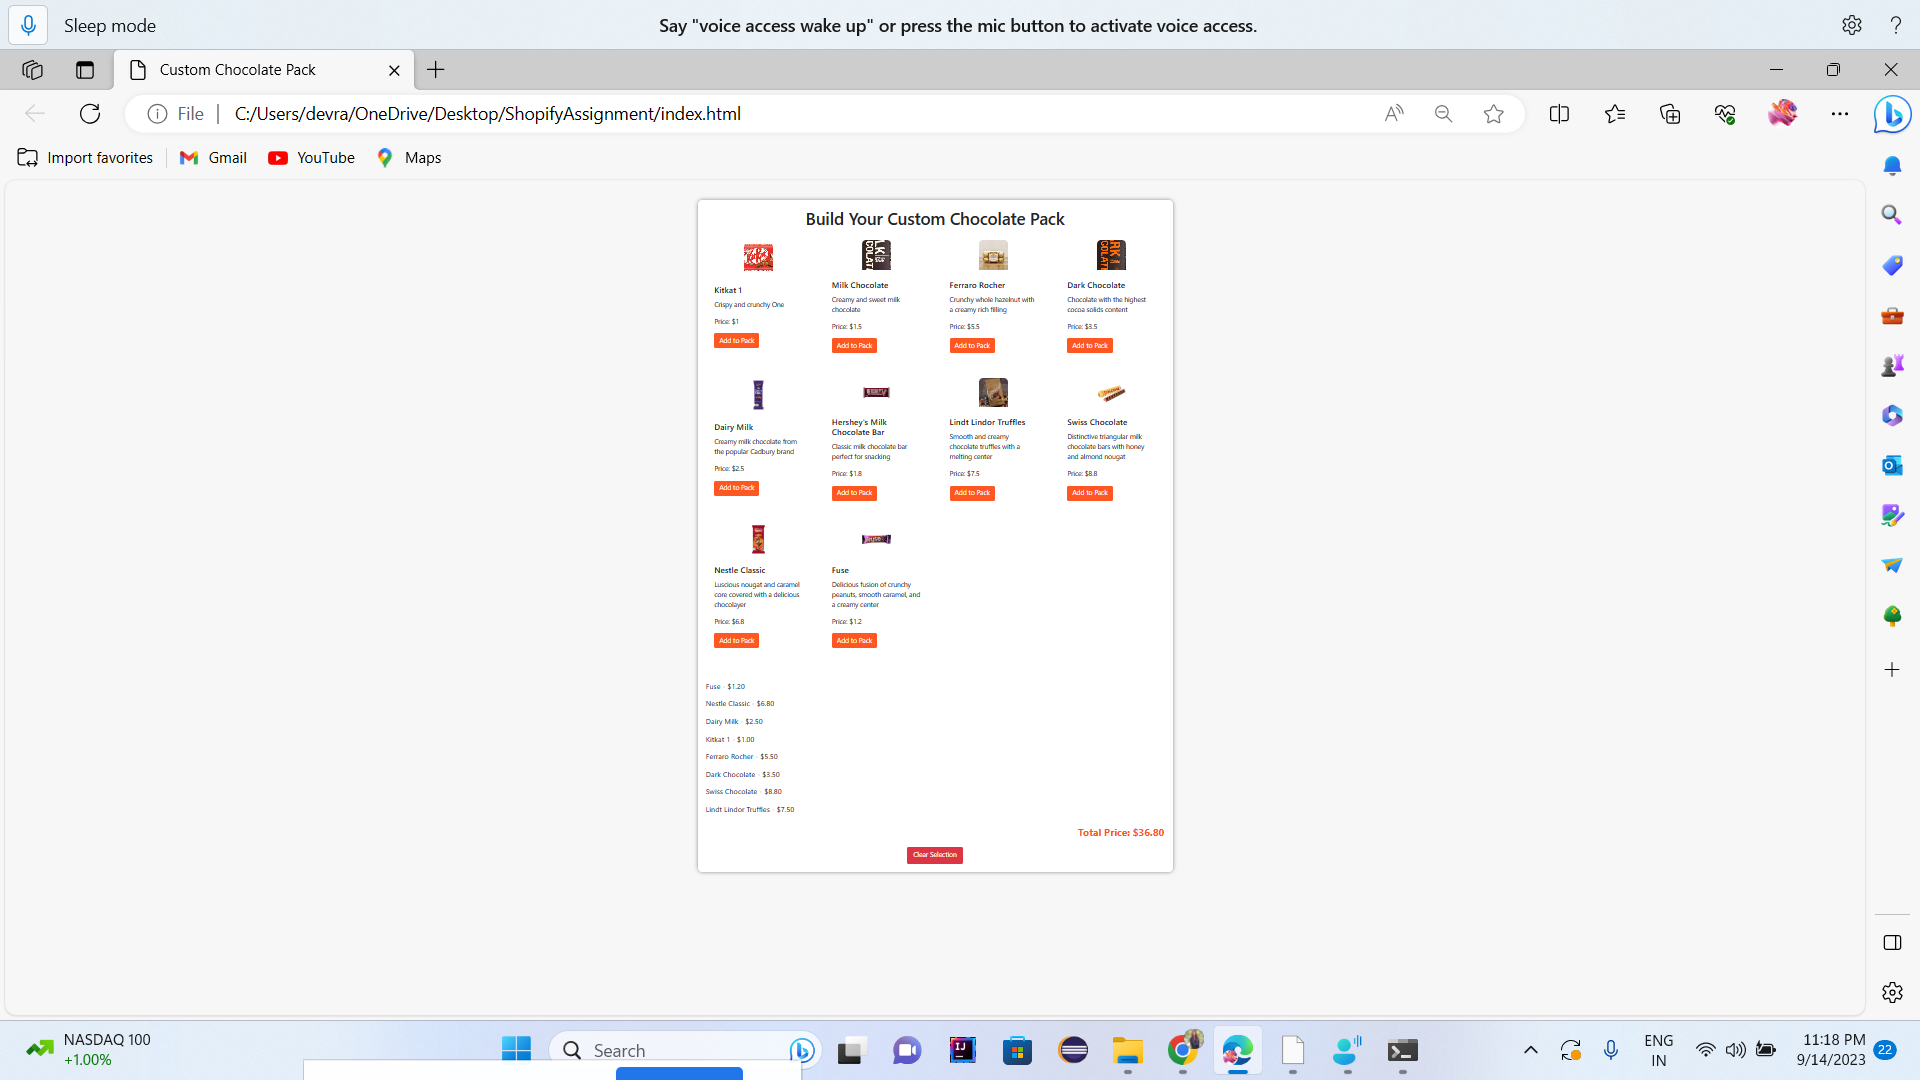Launch Spotify from the taskbar
Image resolution: width=1920 pixels, height=1080 pixels.
[1072, 1050]
